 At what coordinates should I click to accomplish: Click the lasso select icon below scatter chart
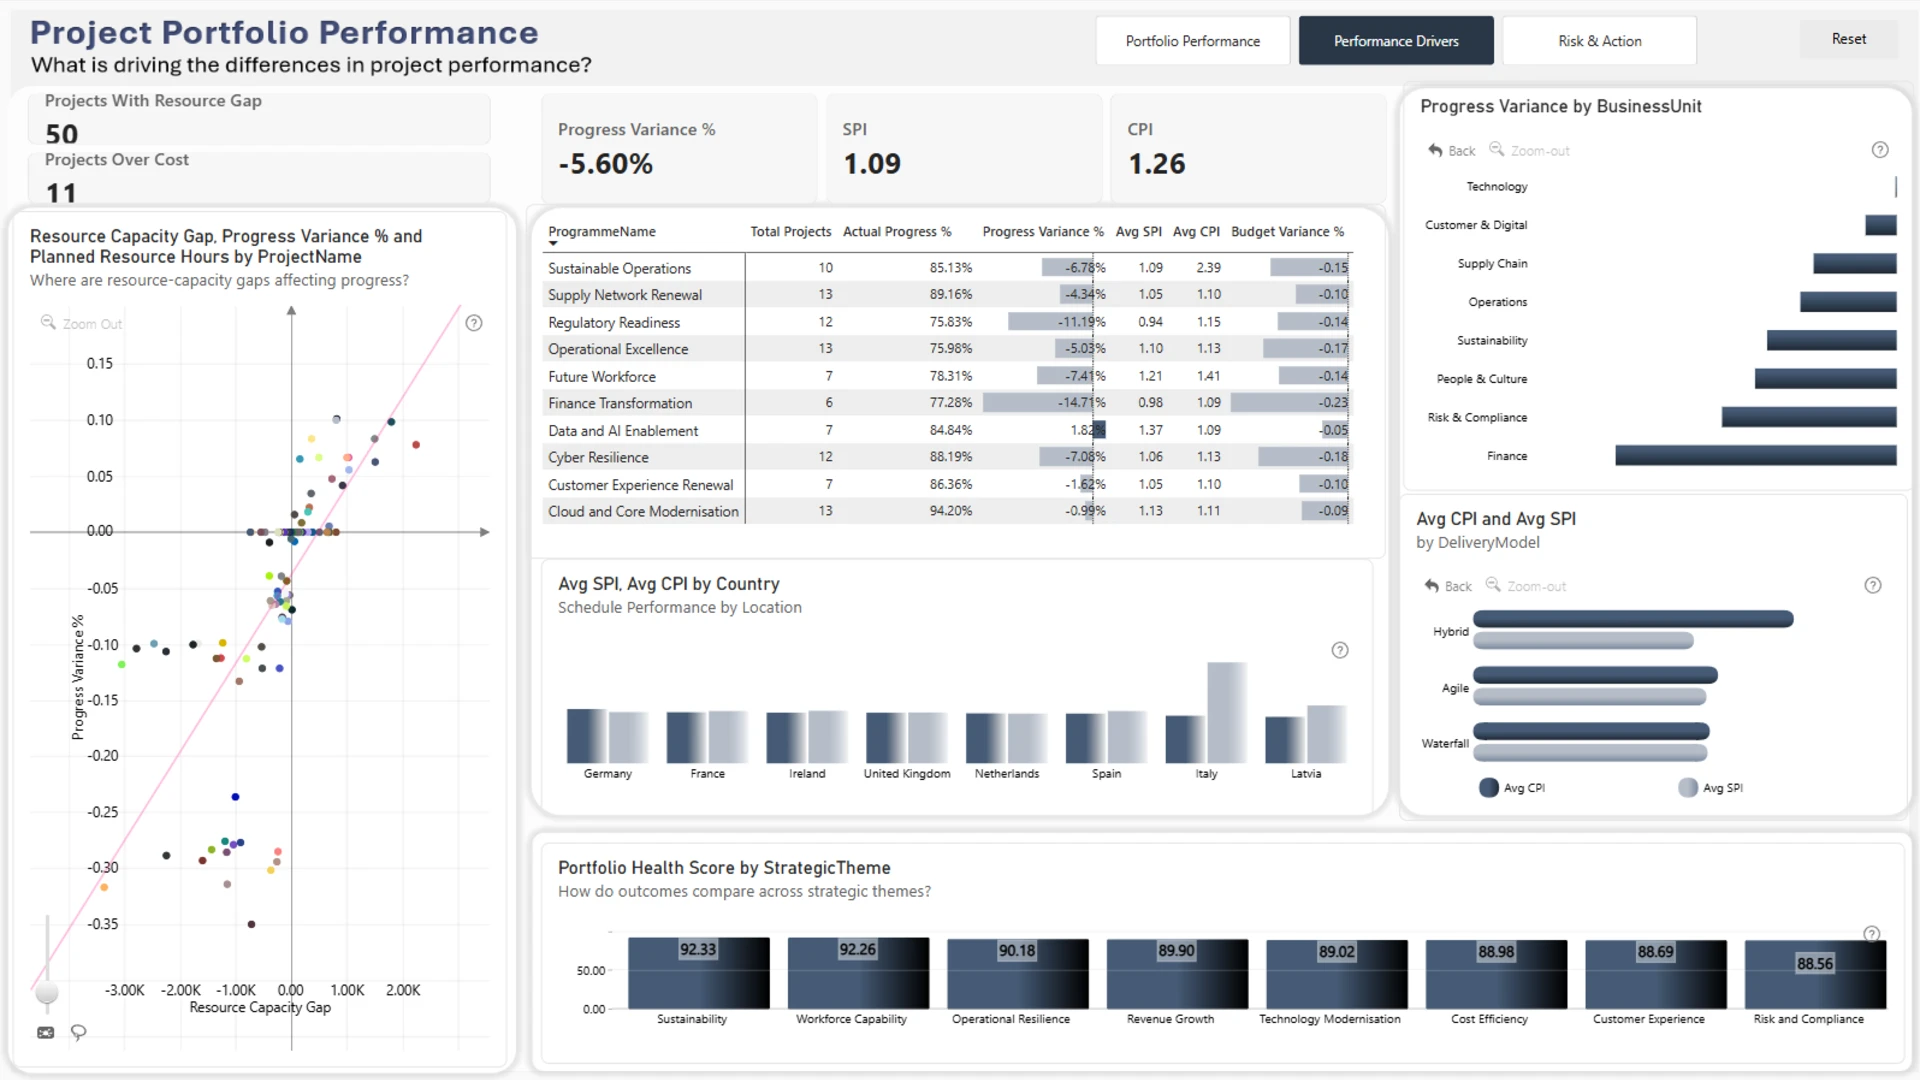pos(78,1032)
